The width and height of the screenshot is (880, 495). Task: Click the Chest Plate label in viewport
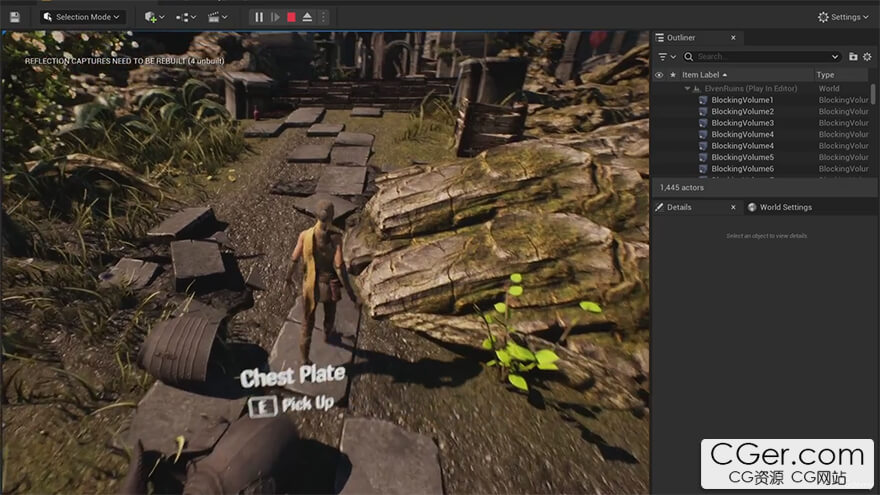[x=292, y=376]
